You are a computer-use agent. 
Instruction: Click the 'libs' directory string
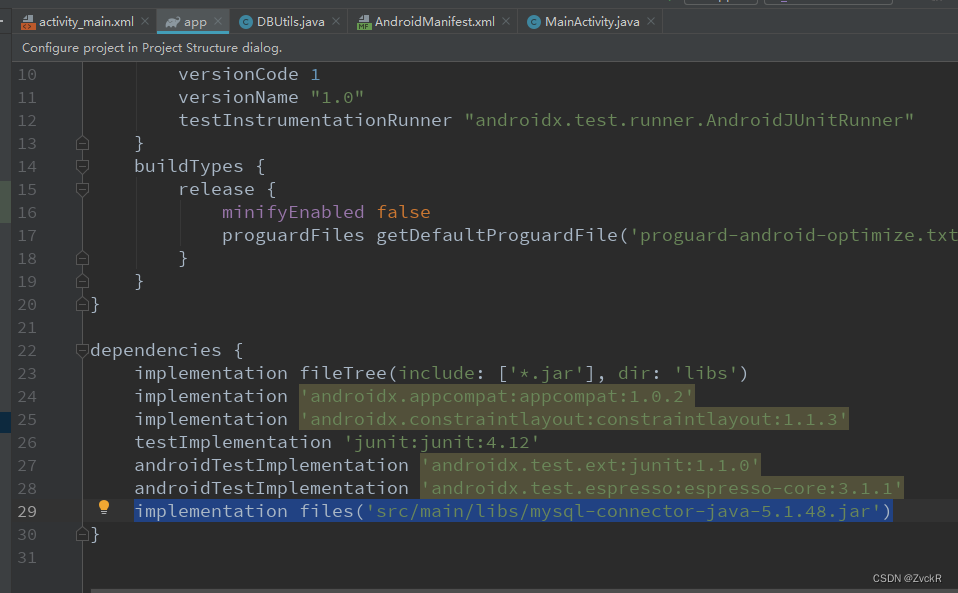click(x=706, y=373)
